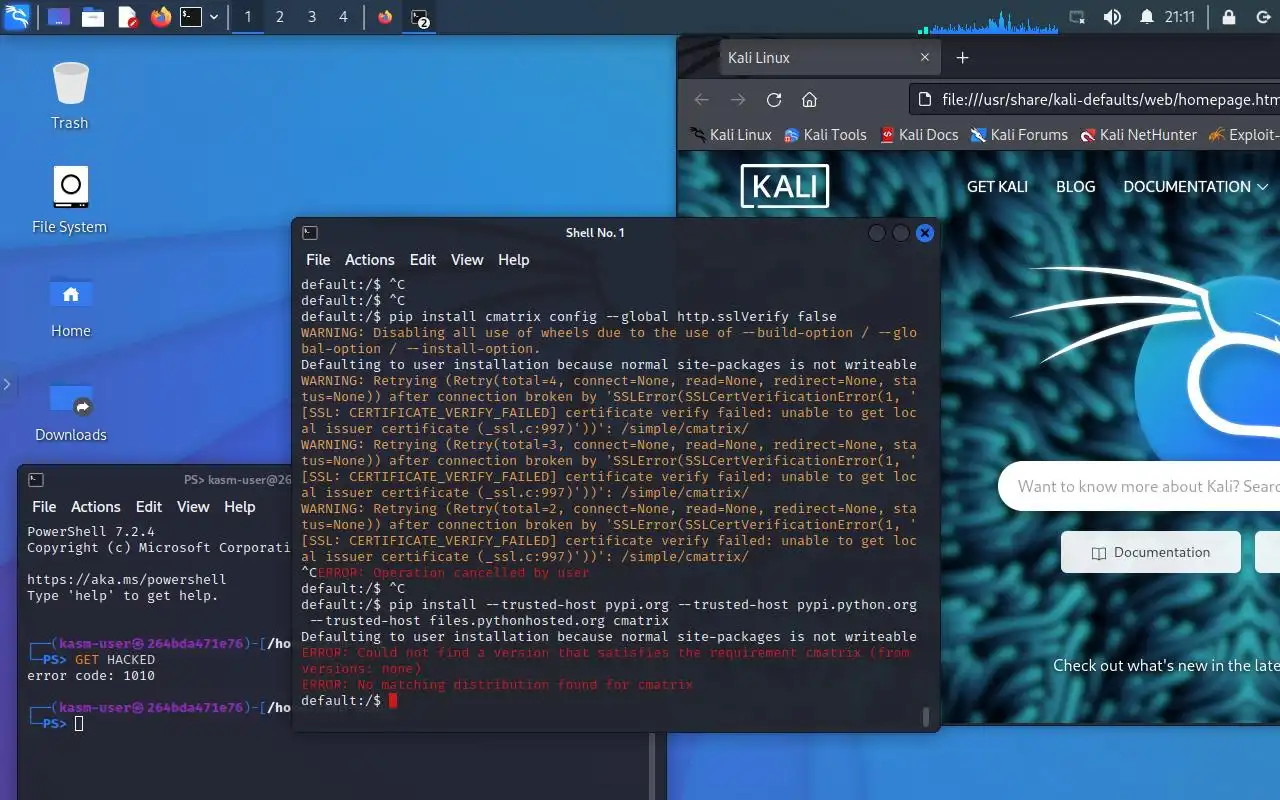Click the Firefox address bar

1095,99
